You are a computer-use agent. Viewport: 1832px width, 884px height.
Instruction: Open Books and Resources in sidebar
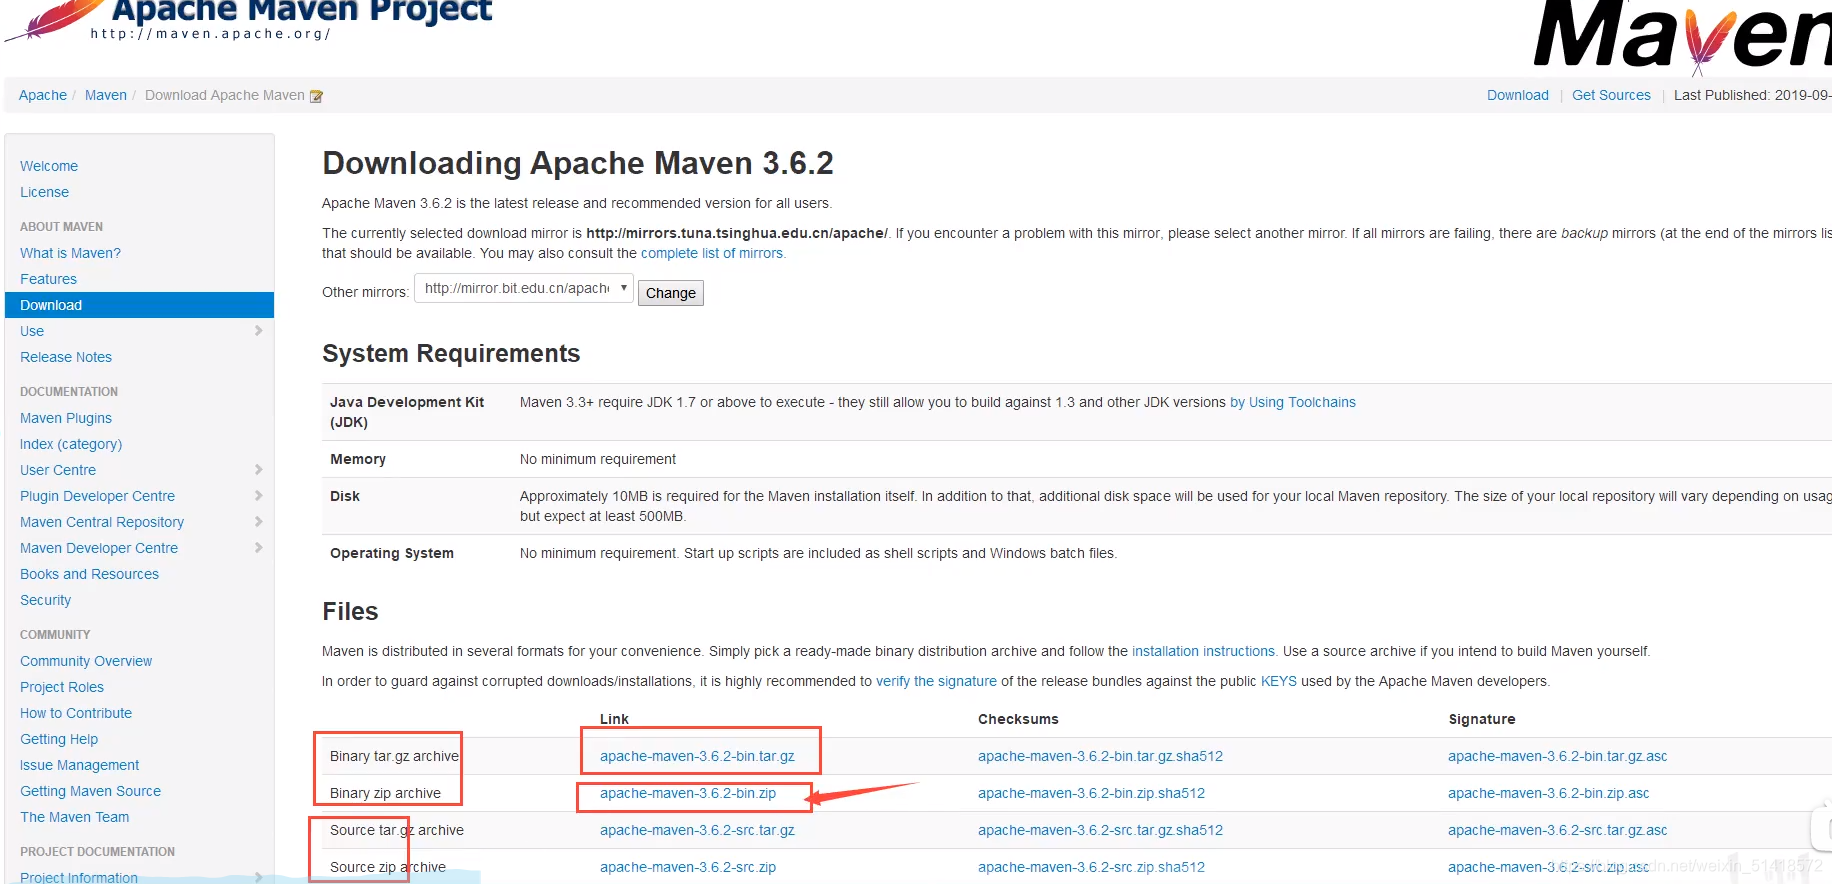[89, 574]
